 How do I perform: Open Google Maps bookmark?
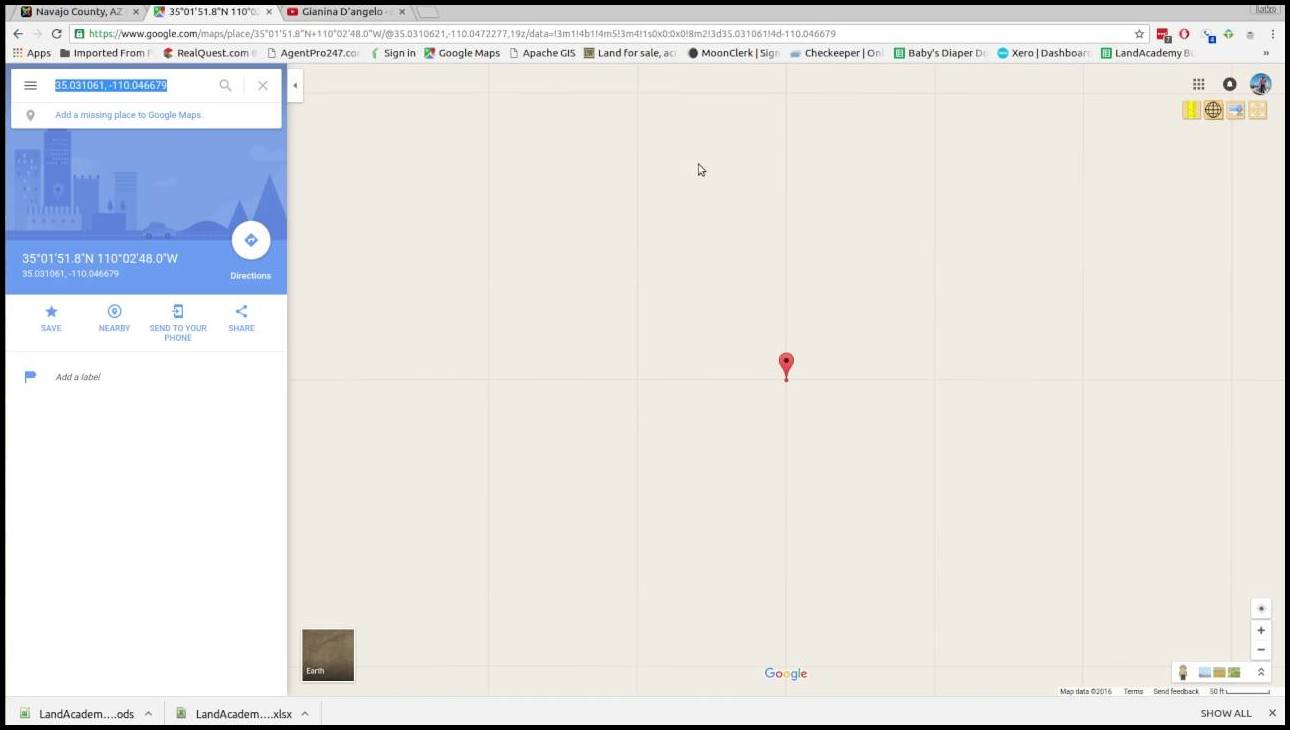pos(462,53)
